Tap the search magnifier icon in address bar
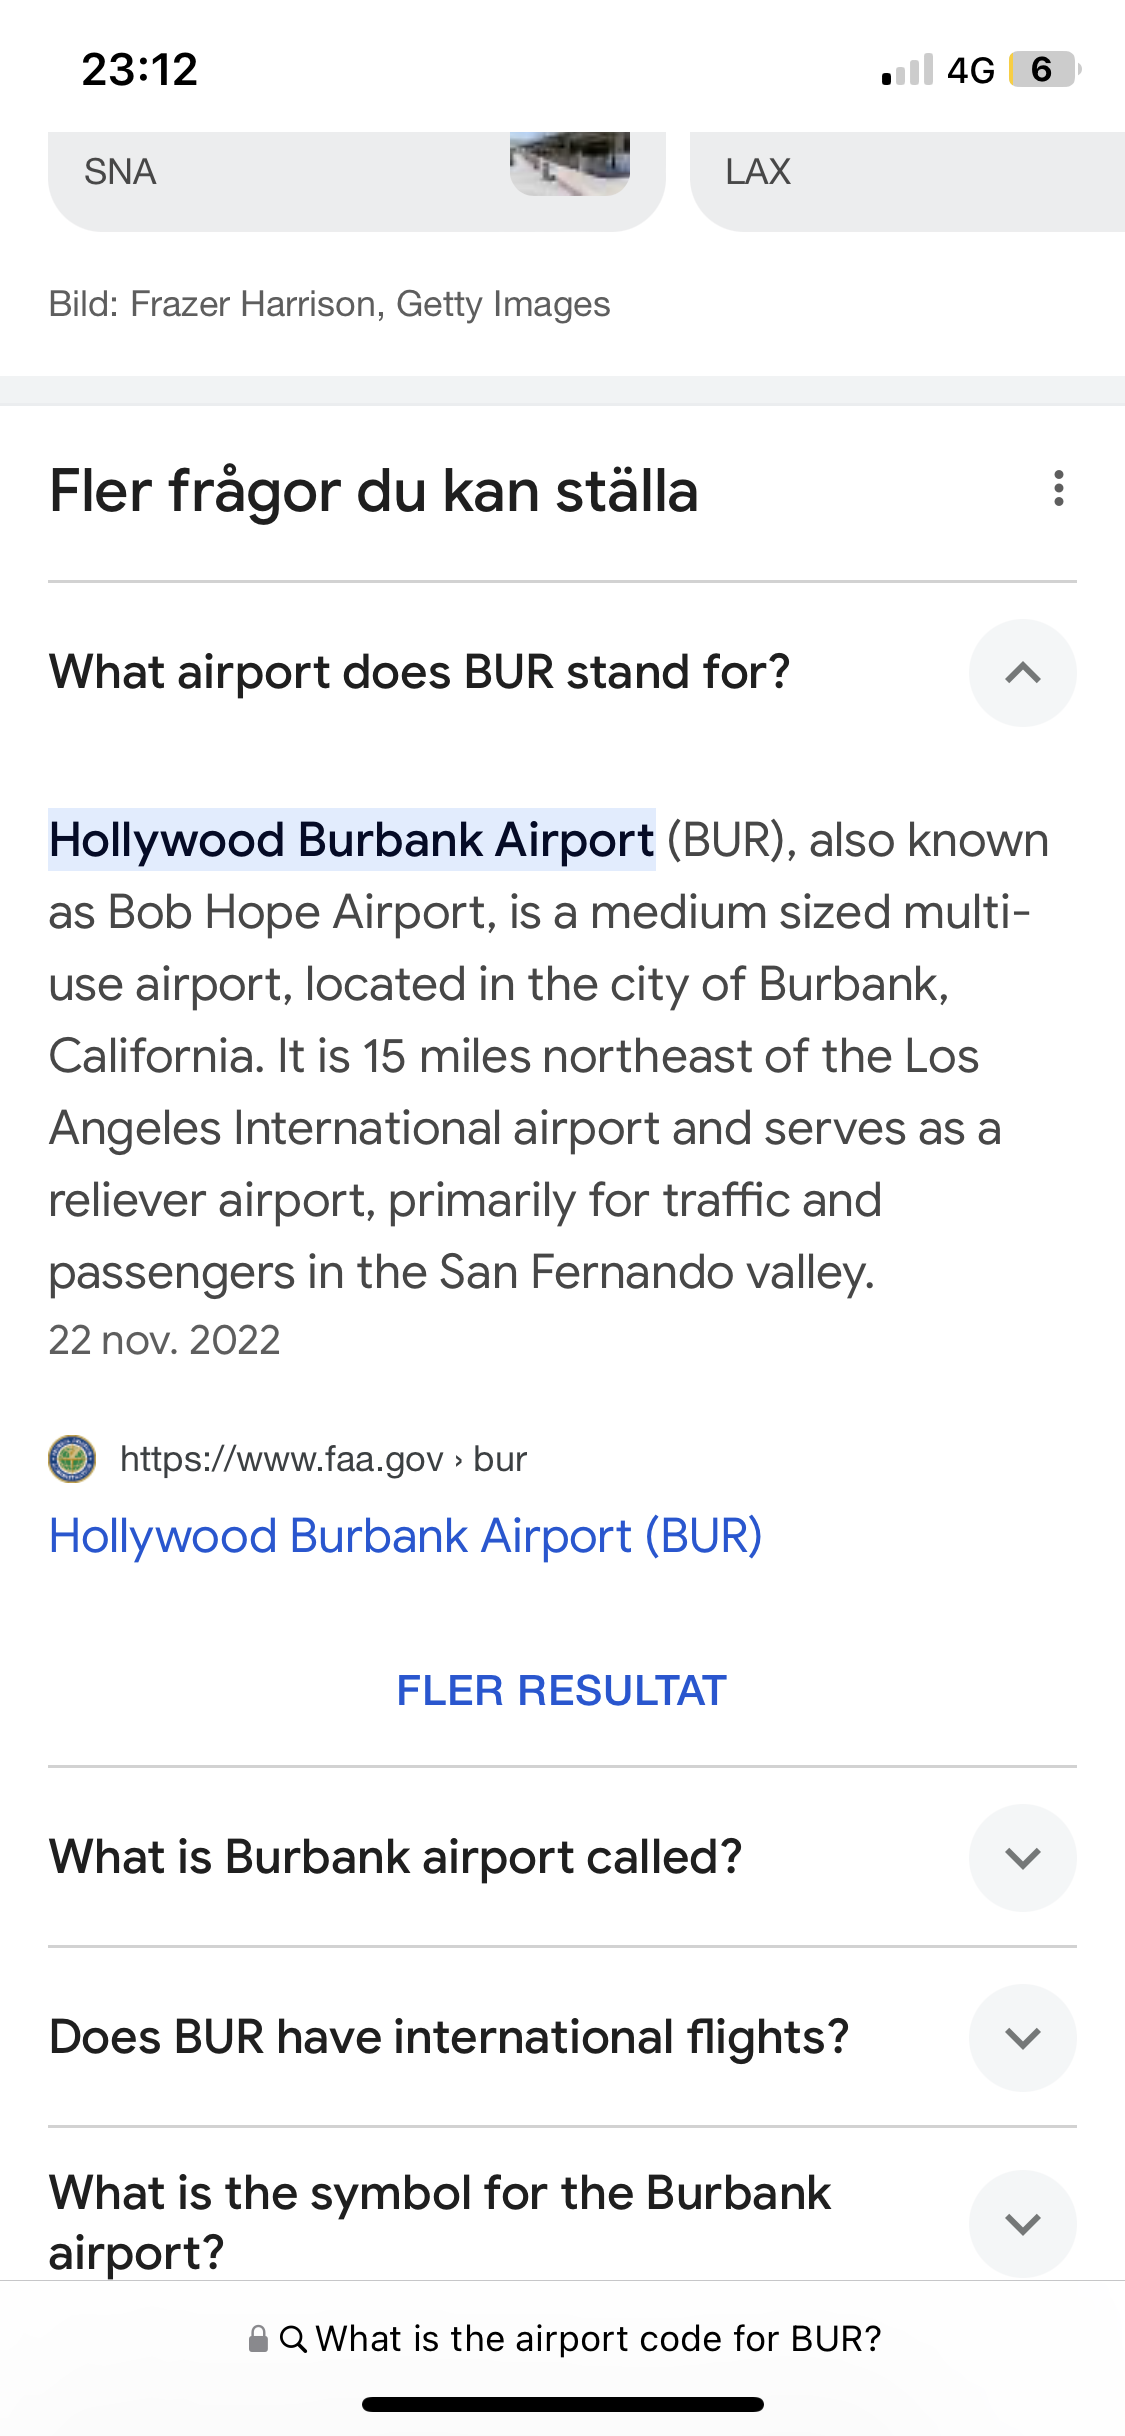Image resolution: width=1125 pixels, height=2436 pixels. pyautogui.click(x=293, y=2339)
